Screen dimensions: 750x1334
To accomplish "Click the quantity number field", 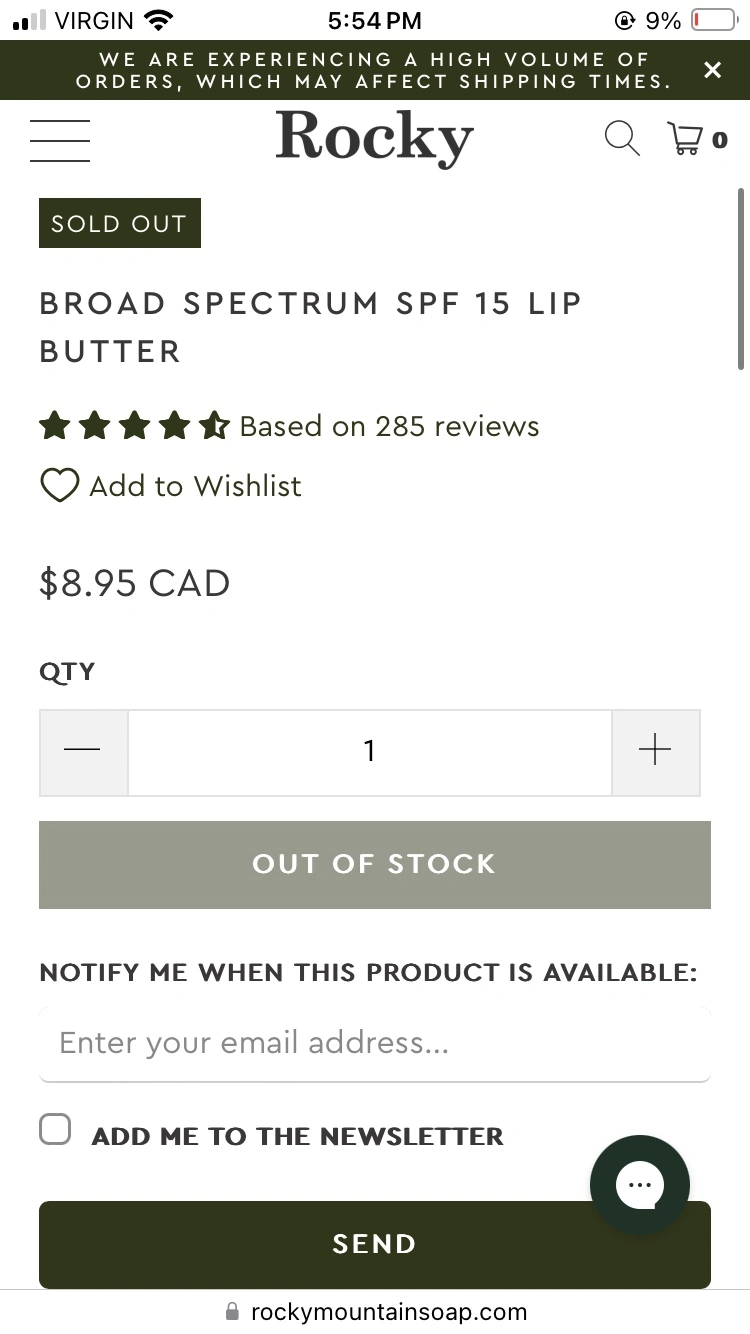I will (370, 752).
